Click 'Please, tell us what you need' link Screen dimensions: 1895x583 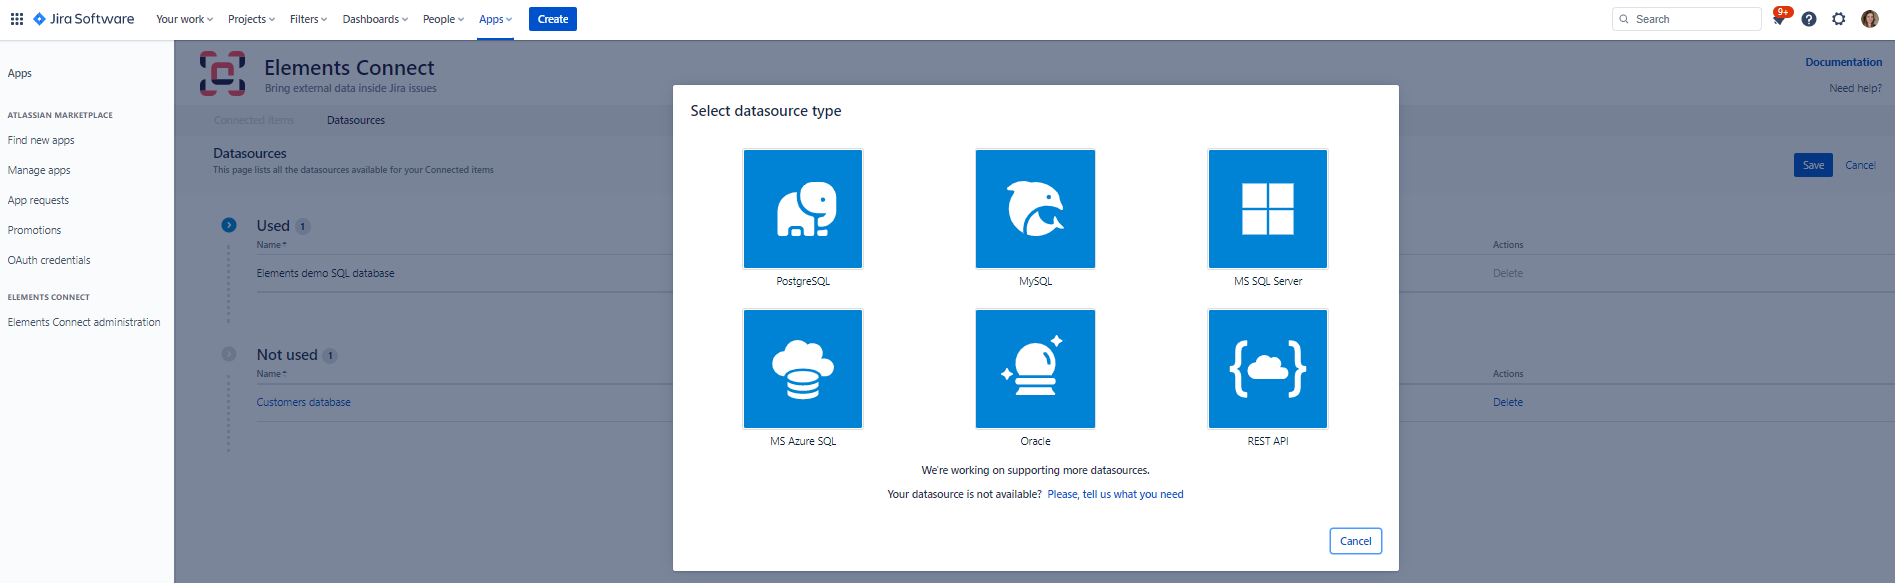tap(1115, 494)
